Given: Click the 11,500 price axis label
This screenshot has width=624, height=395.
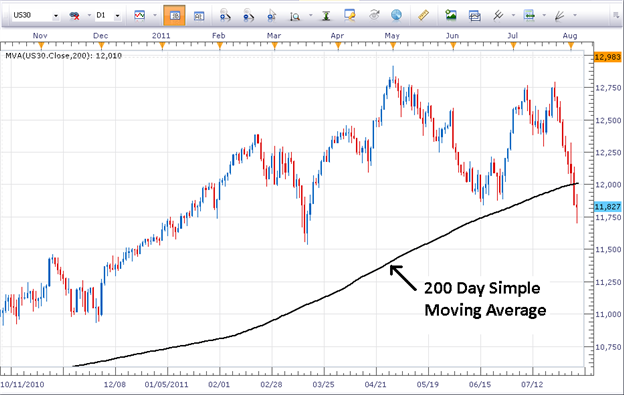Looking at the screenshot, I should point(608,249).
